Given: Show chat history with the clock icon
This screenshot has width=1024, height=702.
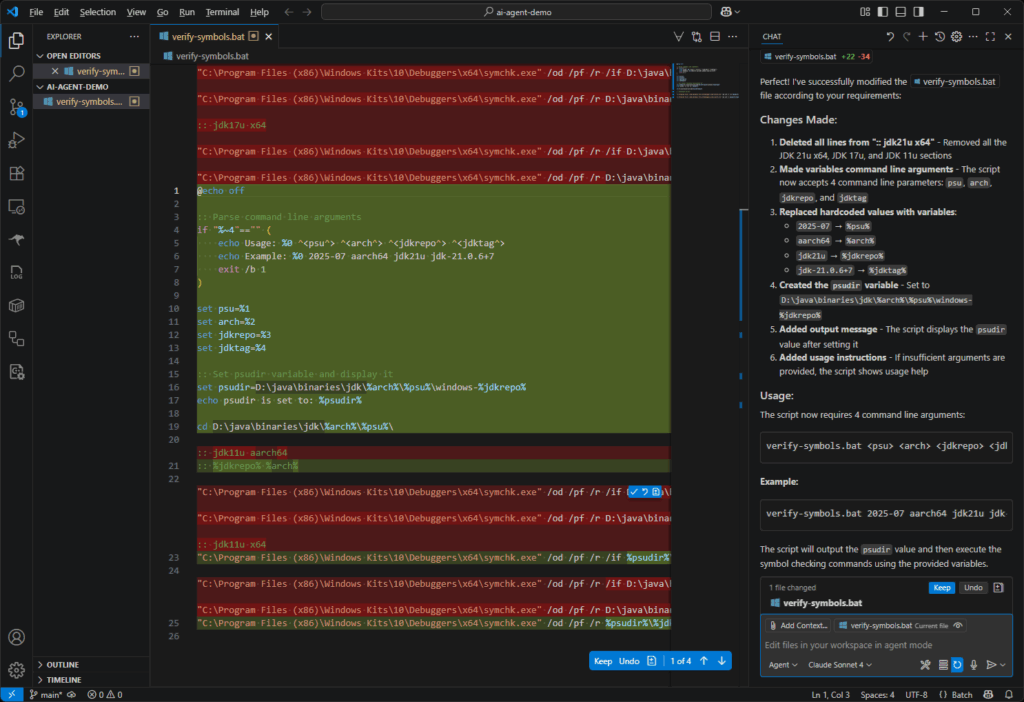Looking at the screenshot, I should tap(939, 37).
